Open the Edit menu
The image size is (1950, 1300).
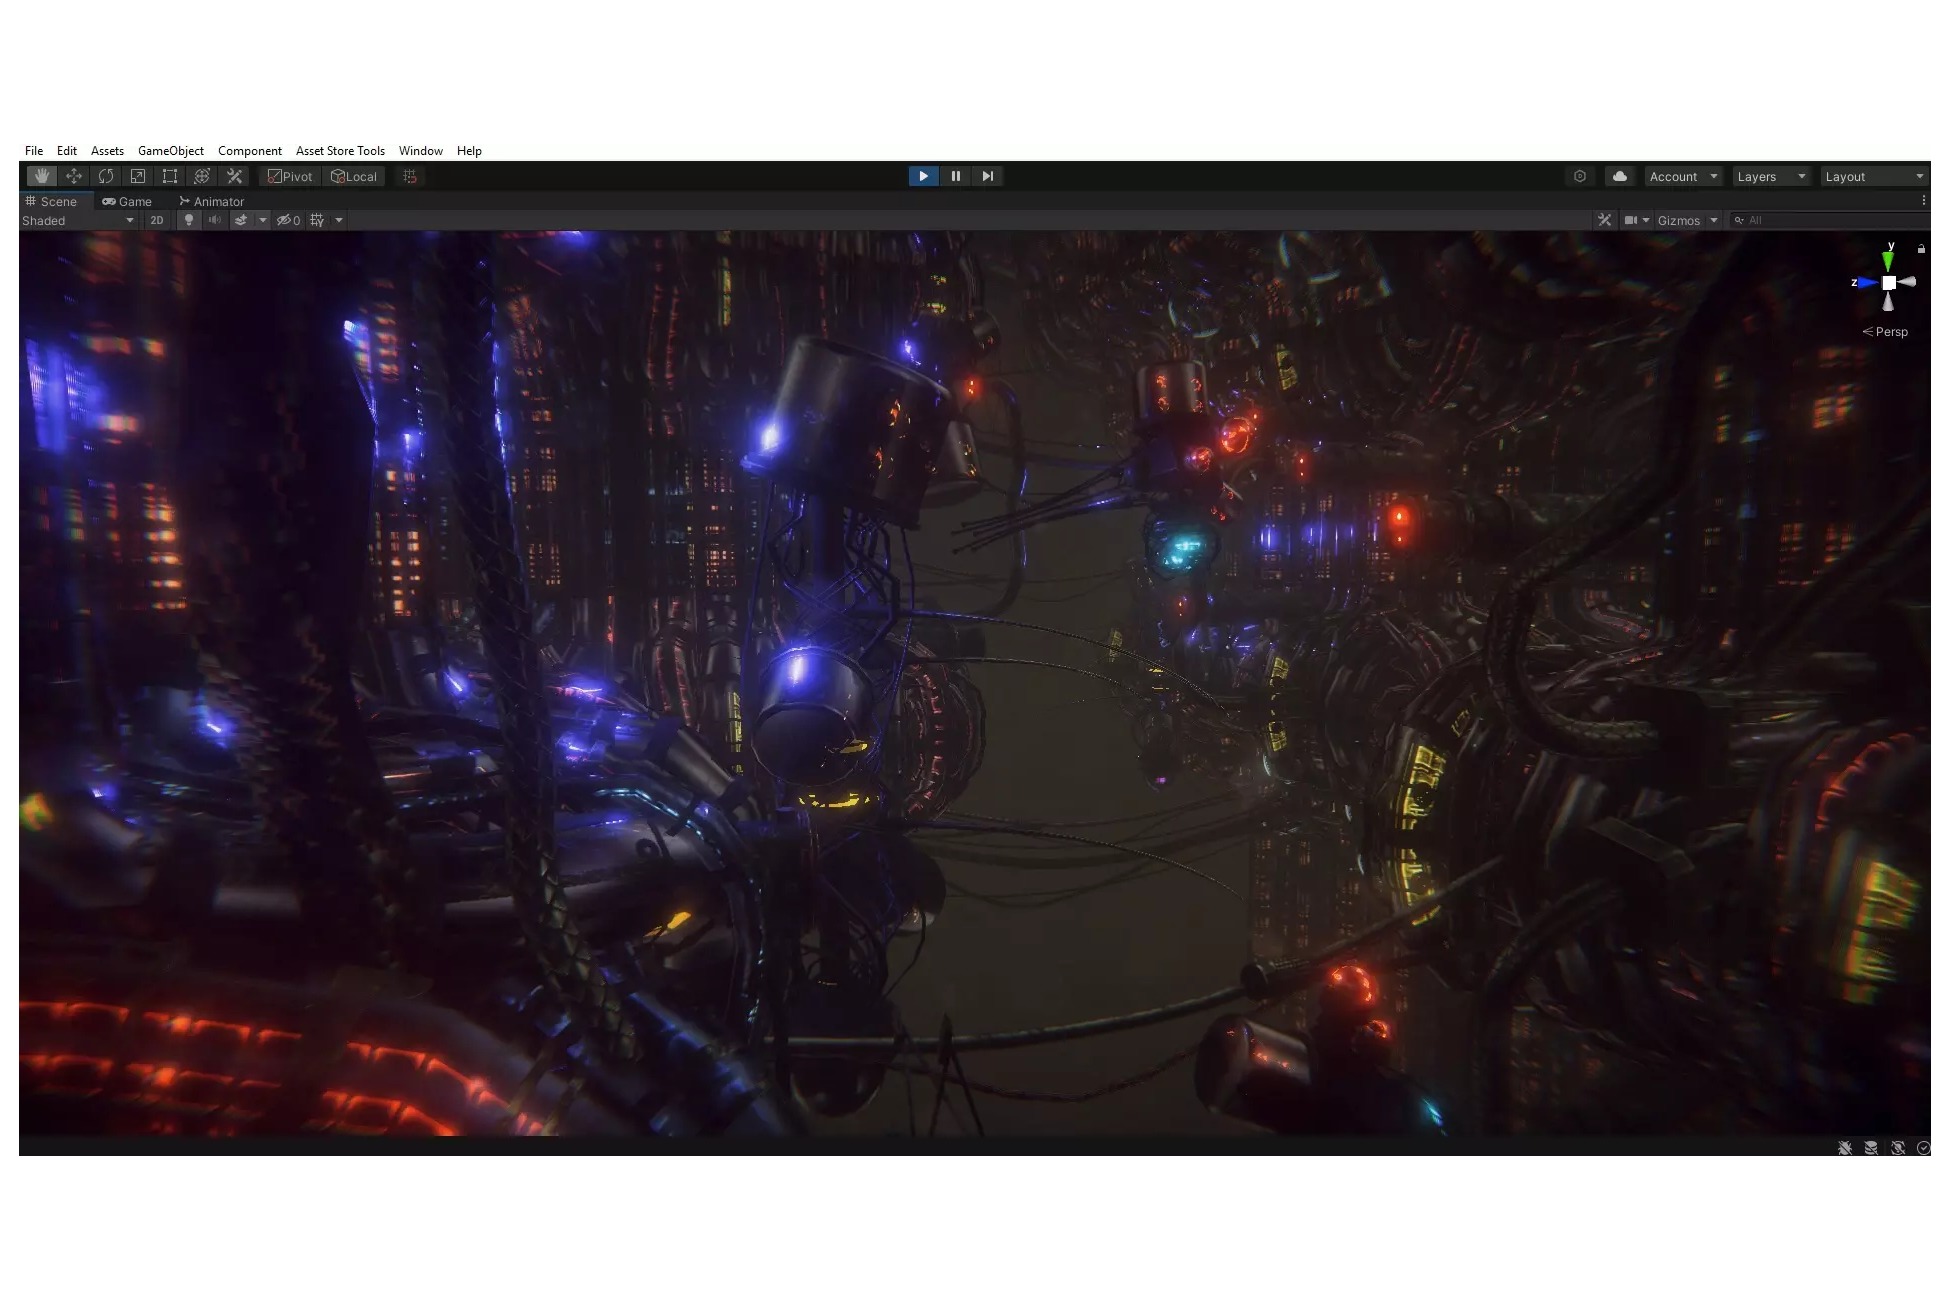[67, 151]
